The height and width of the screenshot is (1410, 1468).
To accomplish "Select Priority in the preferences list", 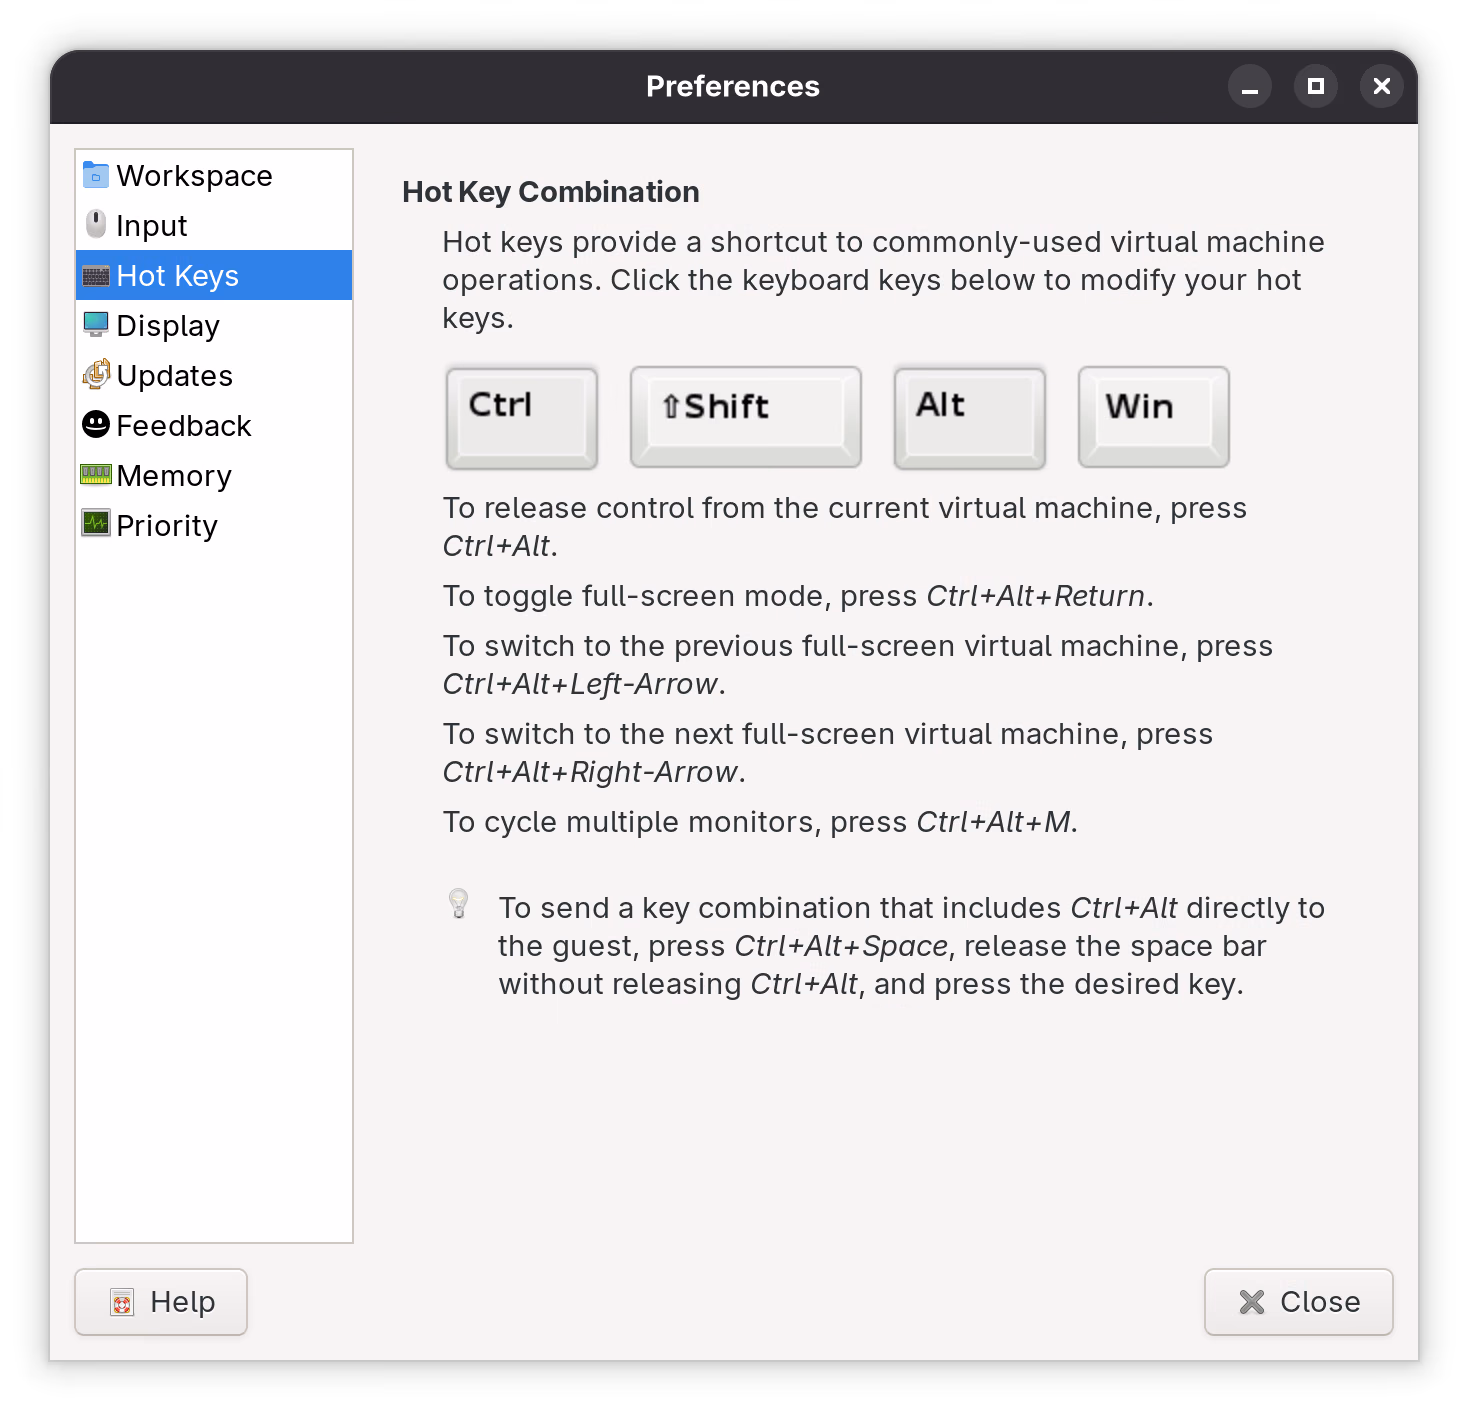I will [x=166, y=524].
